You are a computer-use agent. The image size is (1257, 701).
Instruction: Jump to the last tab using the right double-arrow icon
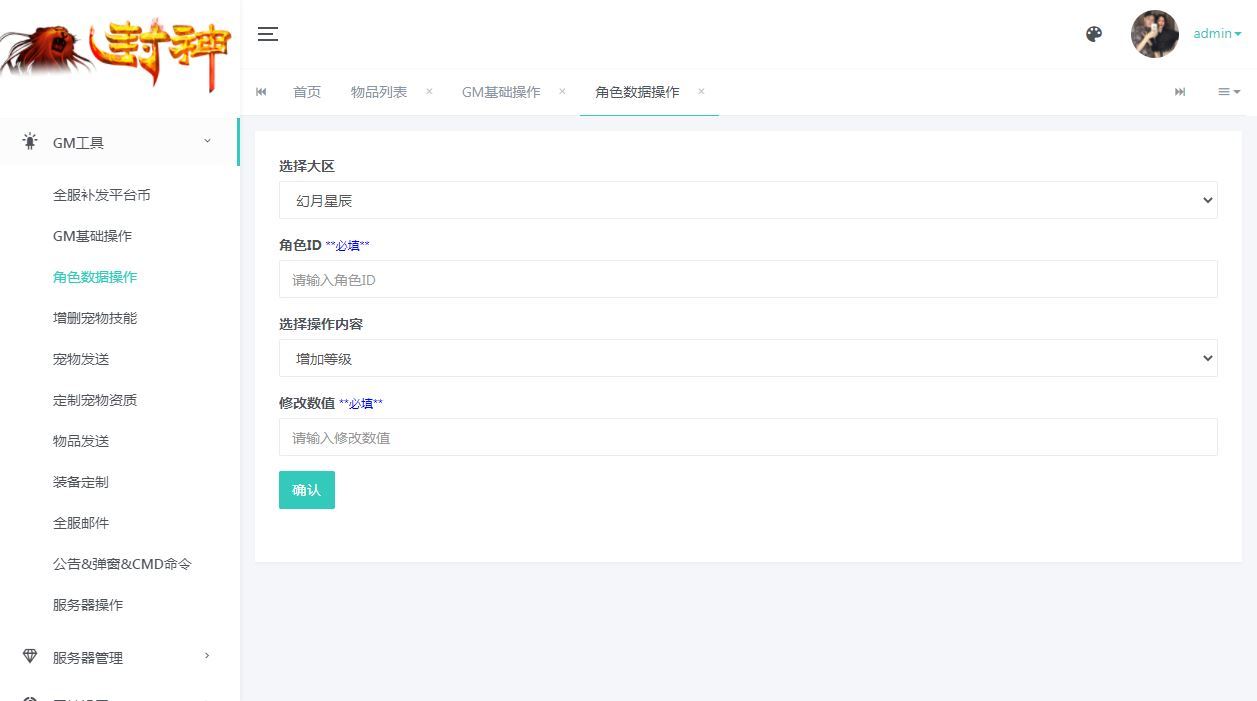tap(1179, 91)
